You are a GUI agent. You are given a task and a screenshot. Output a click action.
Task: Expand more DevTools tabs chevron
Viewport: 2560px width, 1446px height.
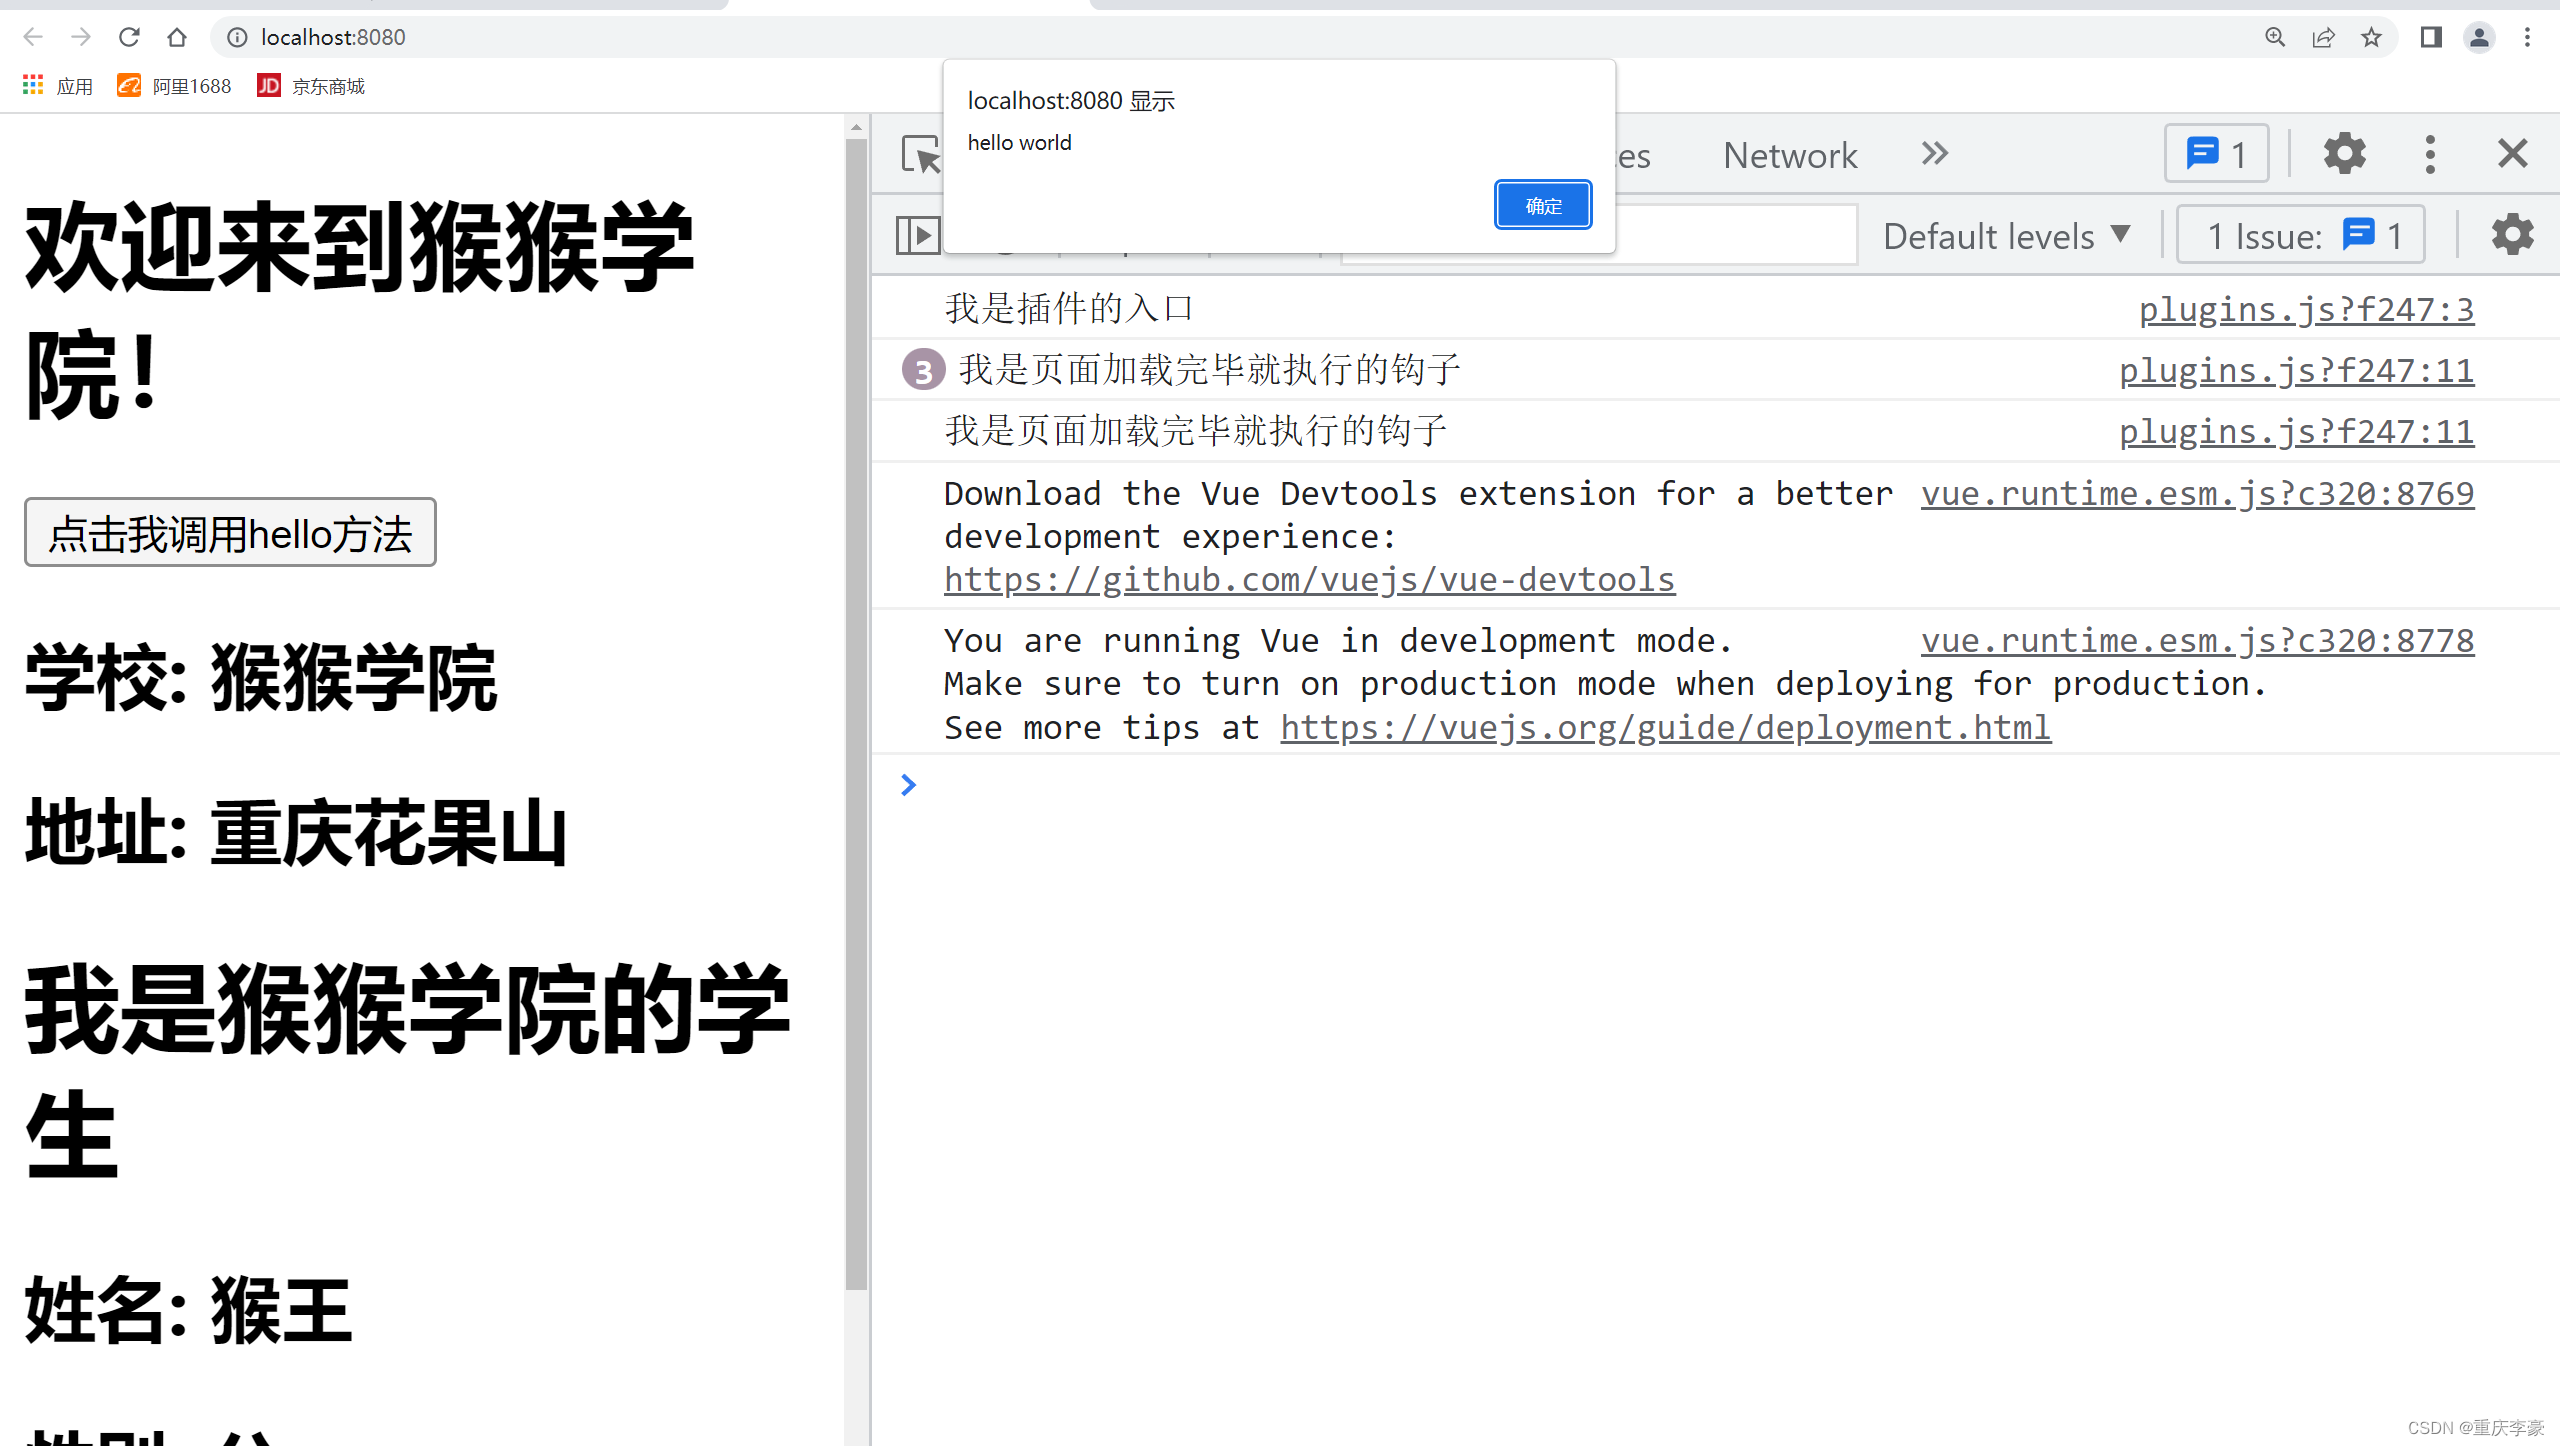(x=1935, y=154)
